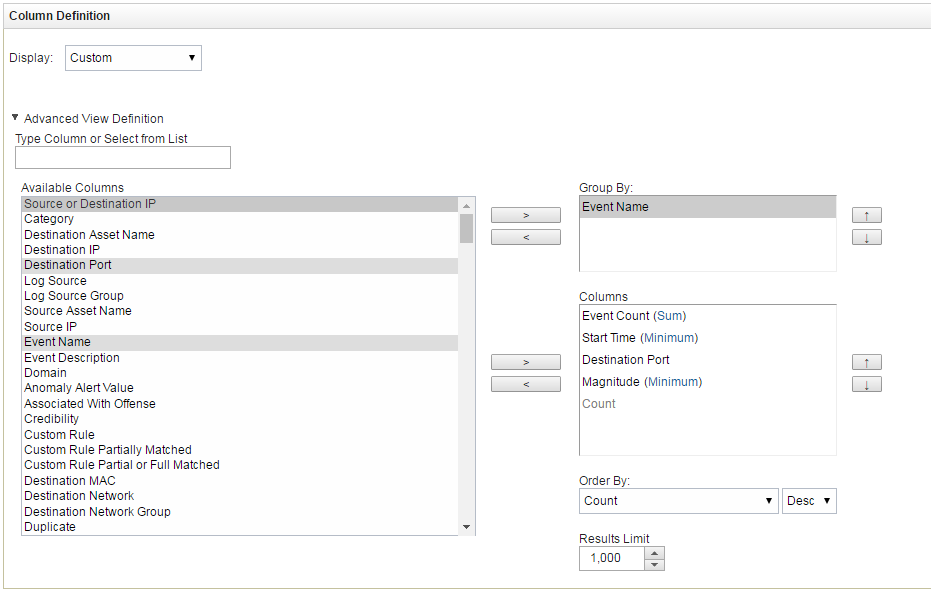Click the upper left-arrow to remove from Group By

pos(525,236)
